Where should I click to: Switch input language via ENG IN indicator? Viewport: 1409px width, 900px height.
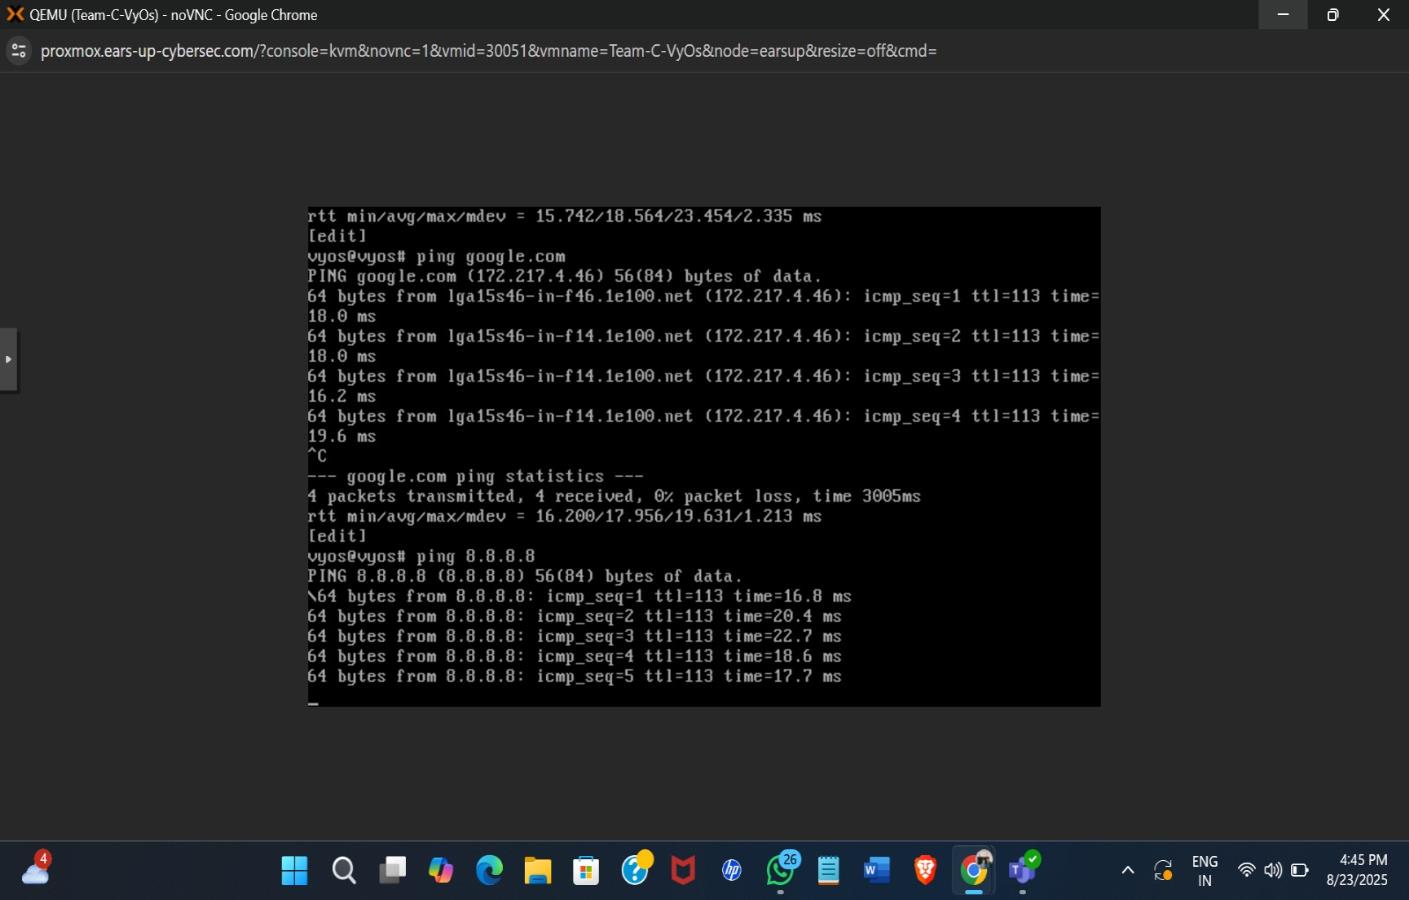pyautogui.click(x=1203, y=870)
